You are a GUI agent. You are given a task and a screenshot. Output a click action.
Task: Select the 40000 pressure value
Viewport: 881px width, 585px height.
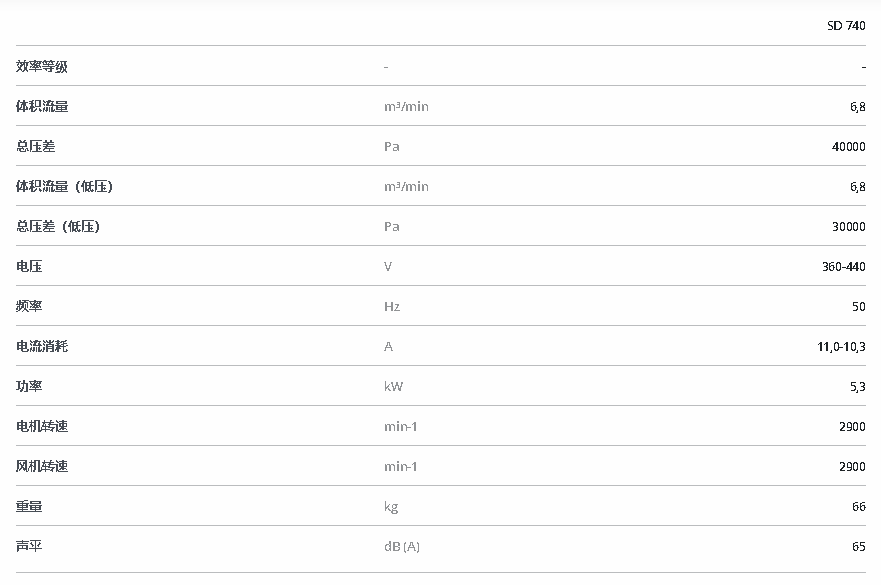pos(848,146)
